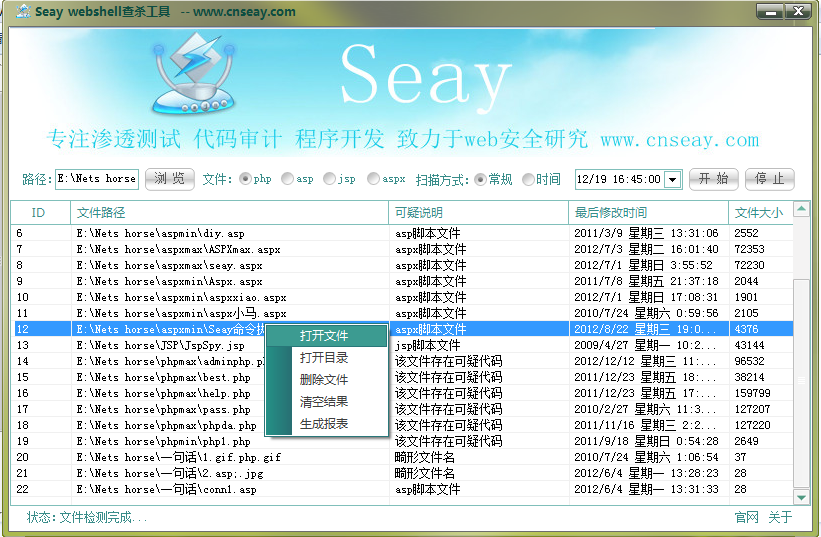Click the results list scroll down arrow
The height and width of the screenshot is (537, 821).
[801, 497]
